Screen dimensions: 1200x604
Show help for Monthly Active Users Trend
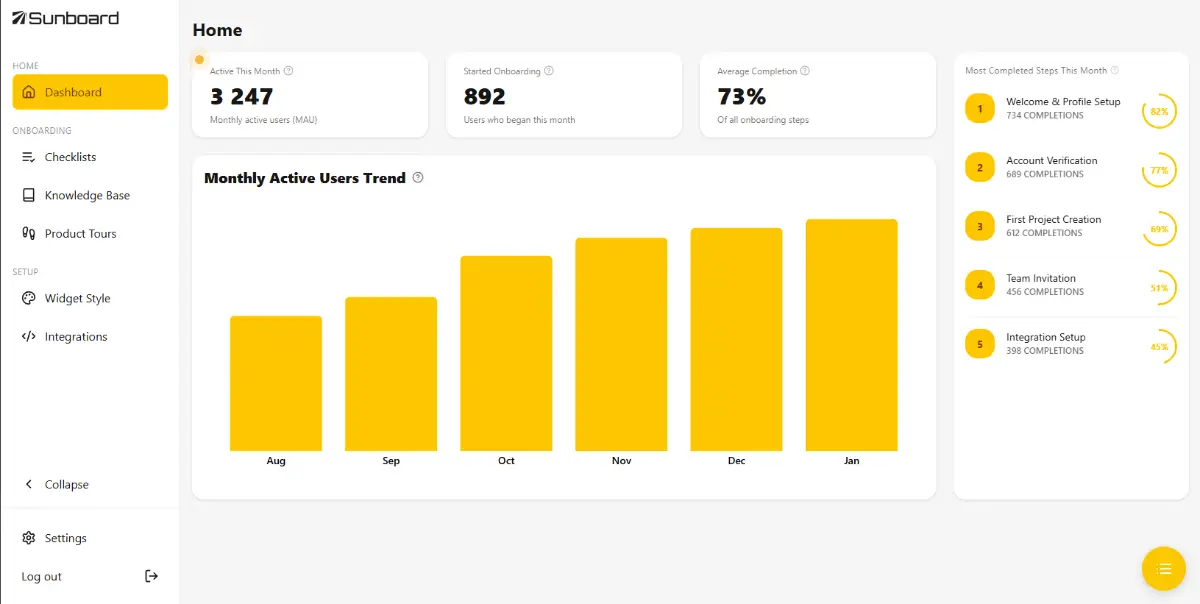(x=418, y=178)
